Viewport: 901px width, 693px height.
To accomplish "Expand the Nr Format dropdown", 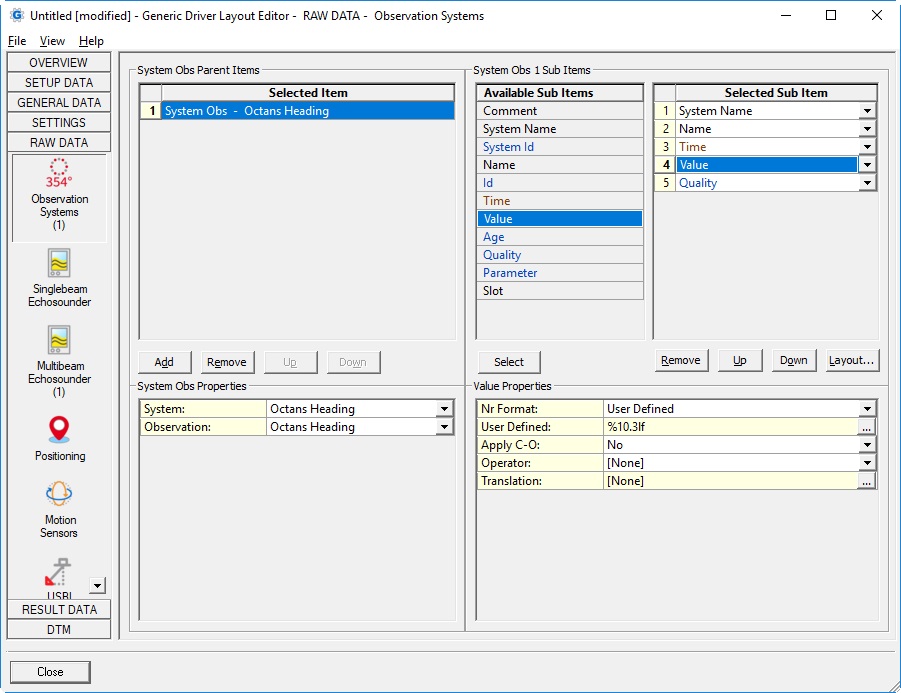I will pos(867,409).
